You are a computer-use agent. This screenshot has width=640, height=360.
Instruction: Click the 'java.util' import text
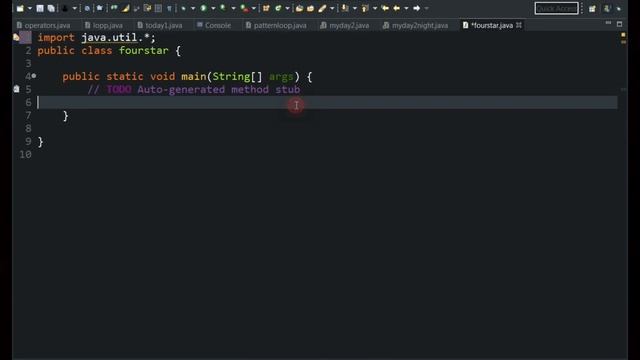tap(109, 38)
